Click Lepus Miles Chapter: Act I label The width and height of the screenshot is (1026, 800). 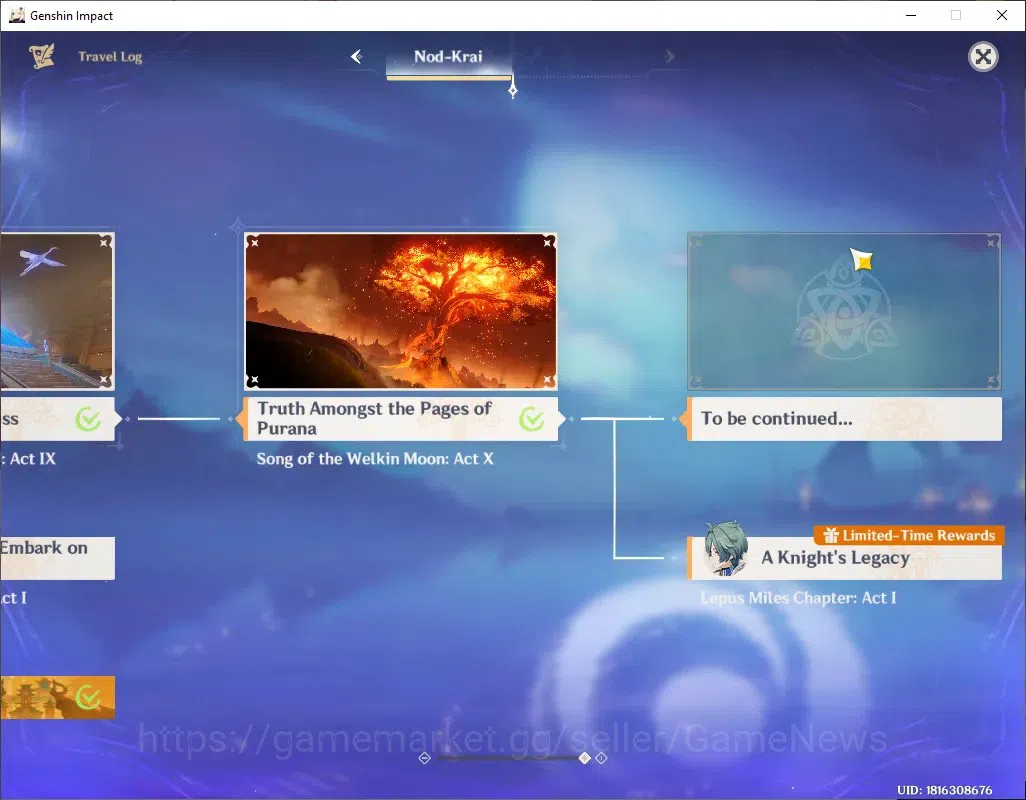pos(798,598)
